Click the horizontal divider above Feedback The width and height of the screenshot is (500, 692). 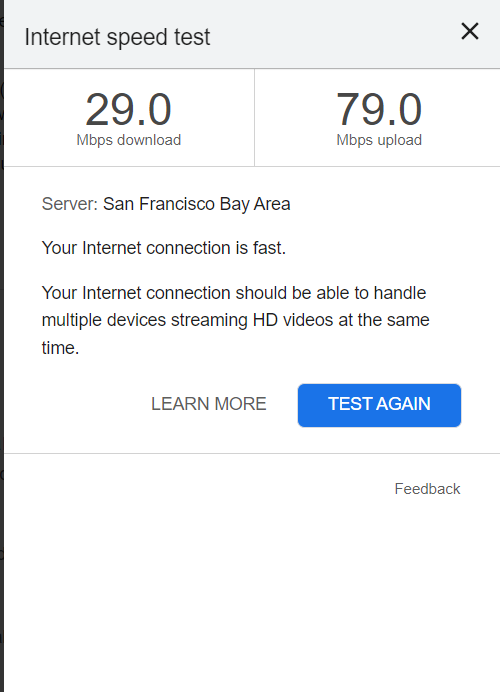(x=252, y=453)
